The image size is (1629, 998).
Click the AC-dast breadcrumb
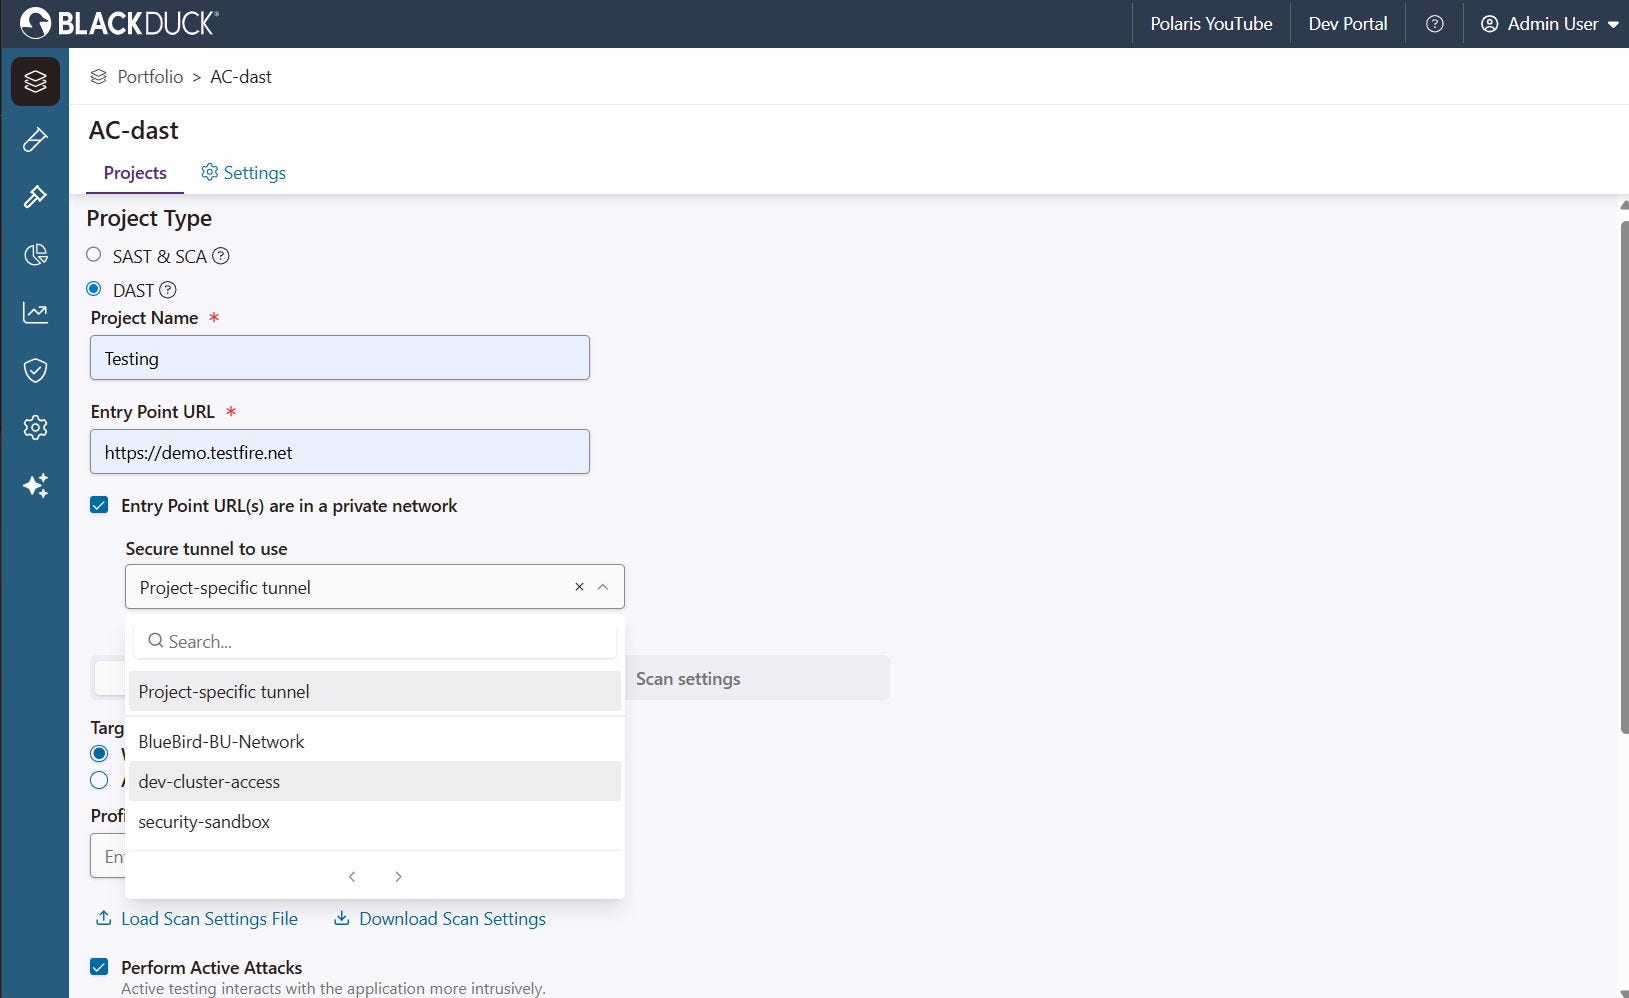(x=241, y=77)
